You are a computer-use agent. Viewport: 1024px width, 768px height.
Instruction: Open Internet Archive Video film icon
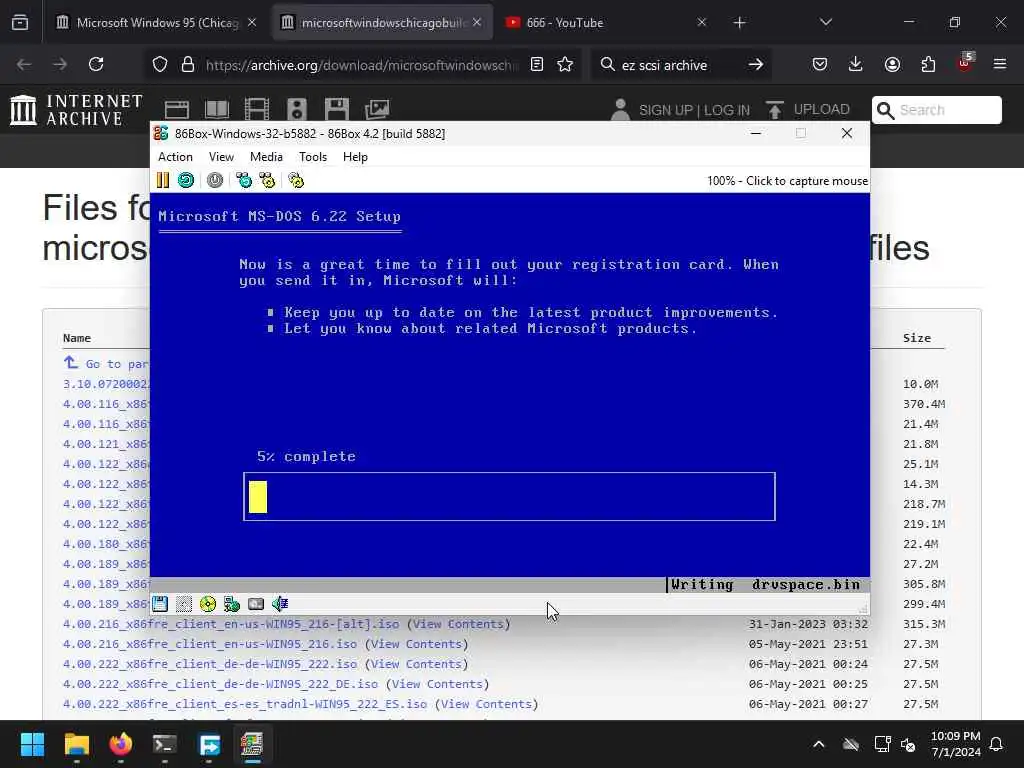[x=257, y=110]
